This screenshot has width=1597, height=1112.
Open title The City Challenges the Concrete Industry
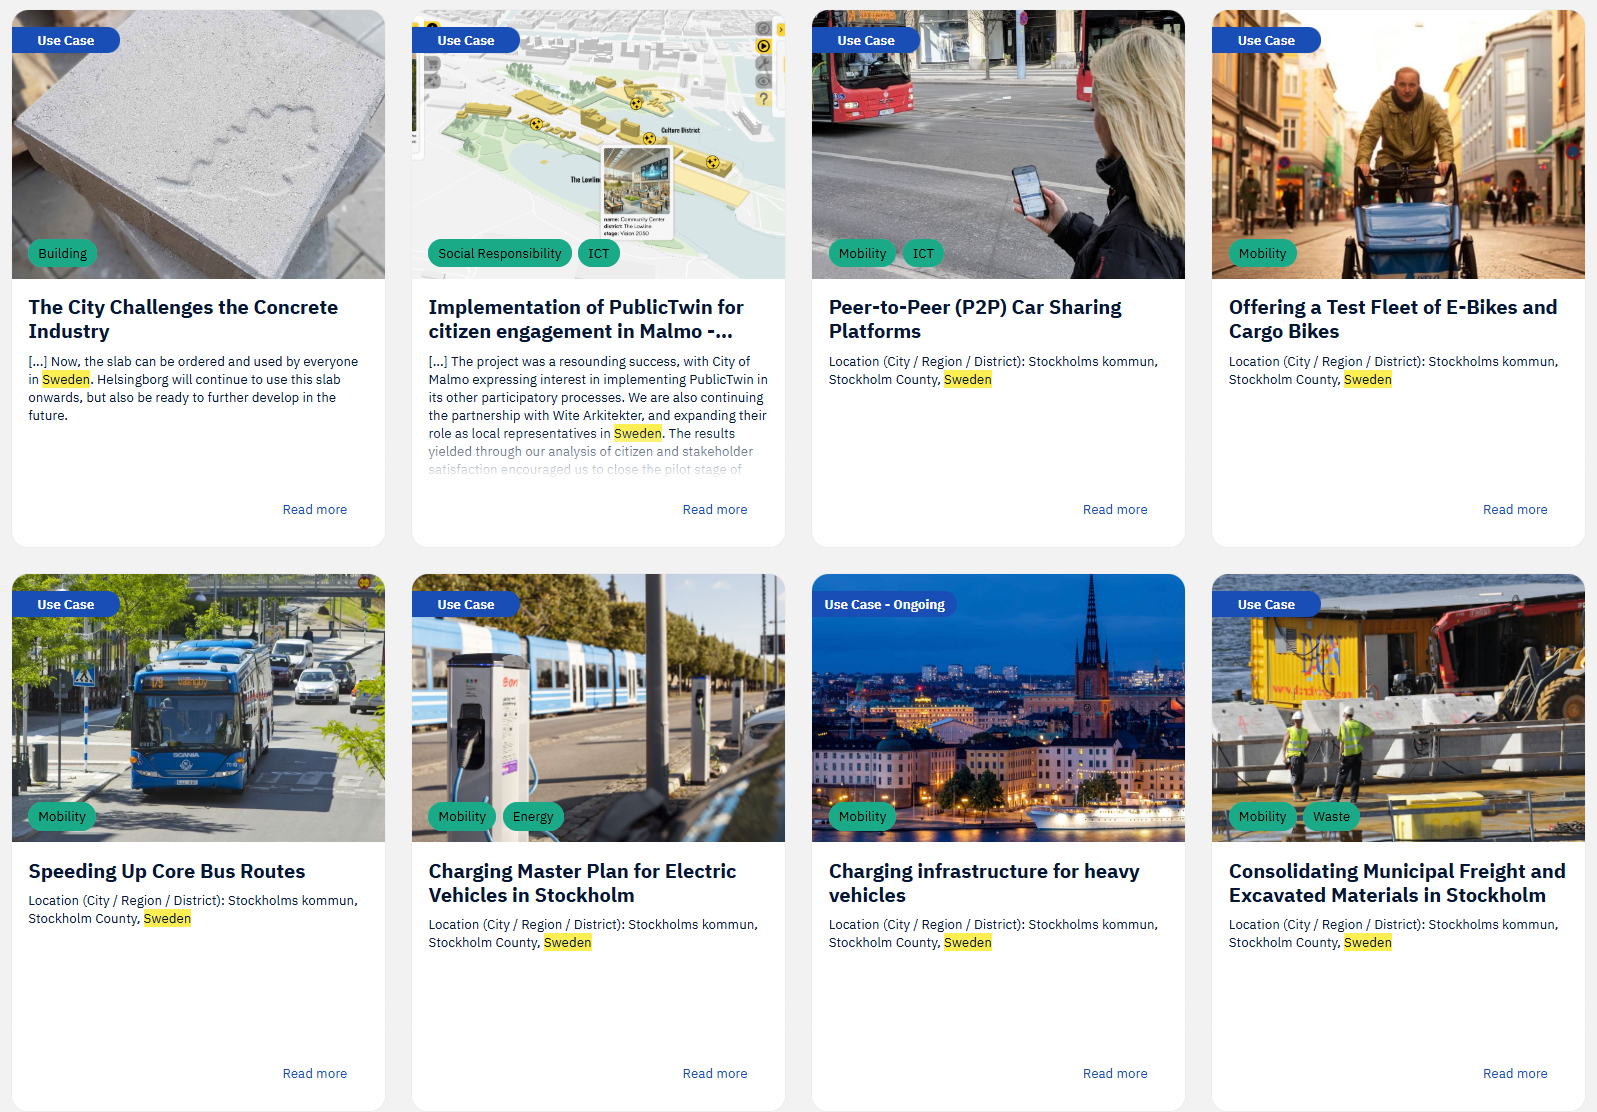pyautogui.click(x=183, y=319)
